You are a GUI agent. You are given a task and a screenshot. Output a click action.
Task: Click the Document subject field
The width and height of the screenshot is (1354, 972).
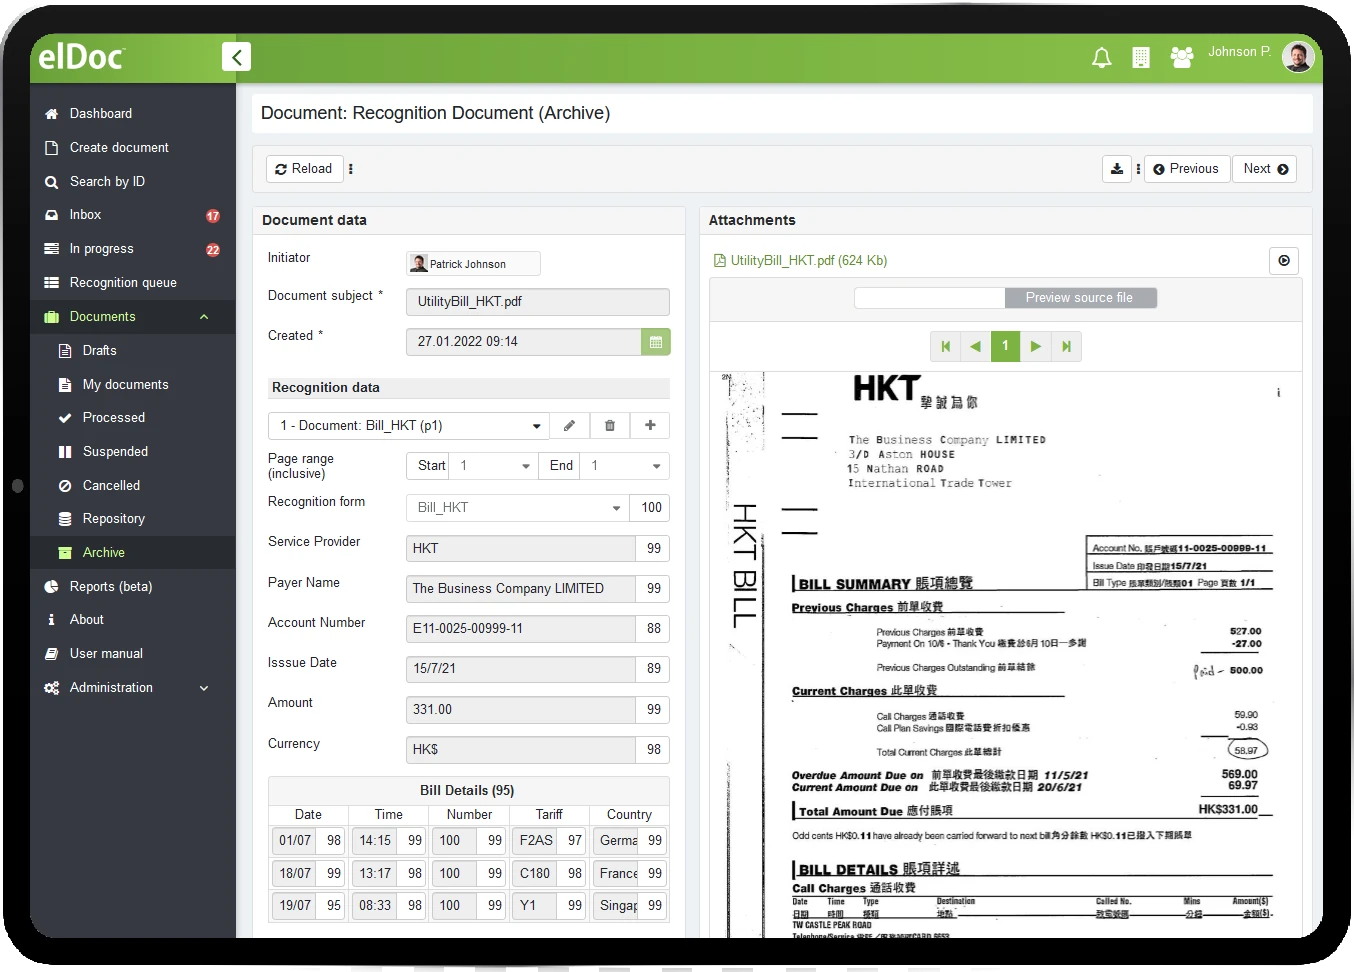538,302
